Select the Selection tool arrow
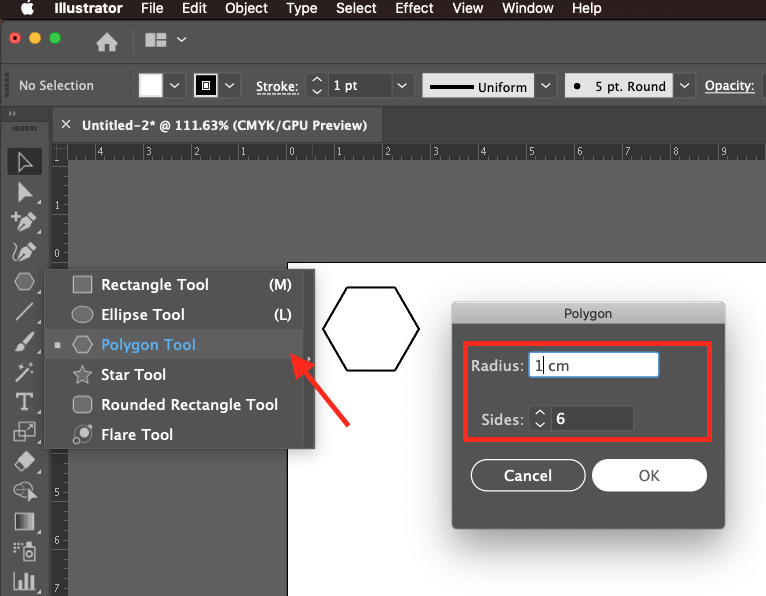Screen dimensions: 766x596 pyautogui.click(x=24, y=162)
